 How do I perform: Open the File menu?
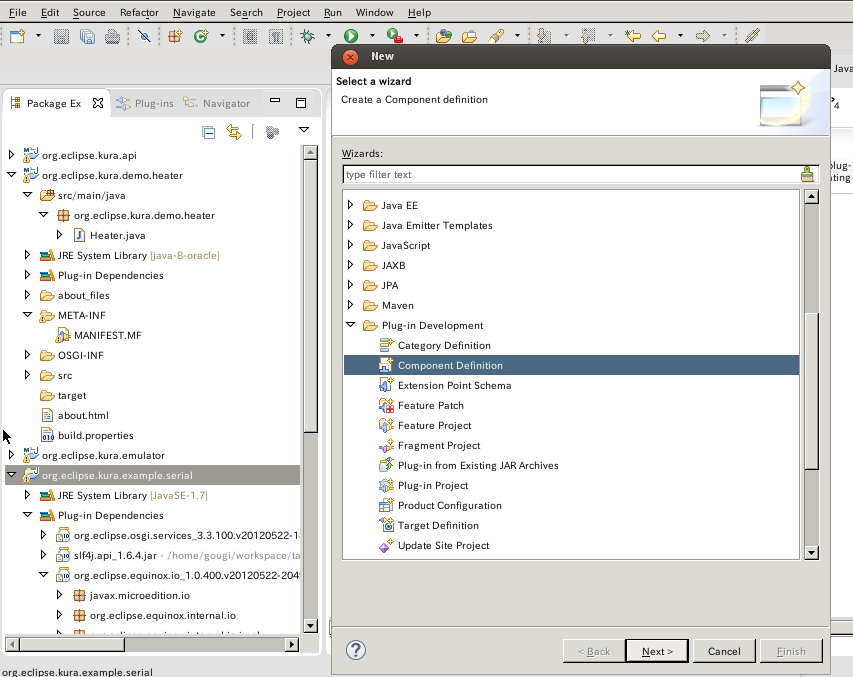(x=17, y=12)
